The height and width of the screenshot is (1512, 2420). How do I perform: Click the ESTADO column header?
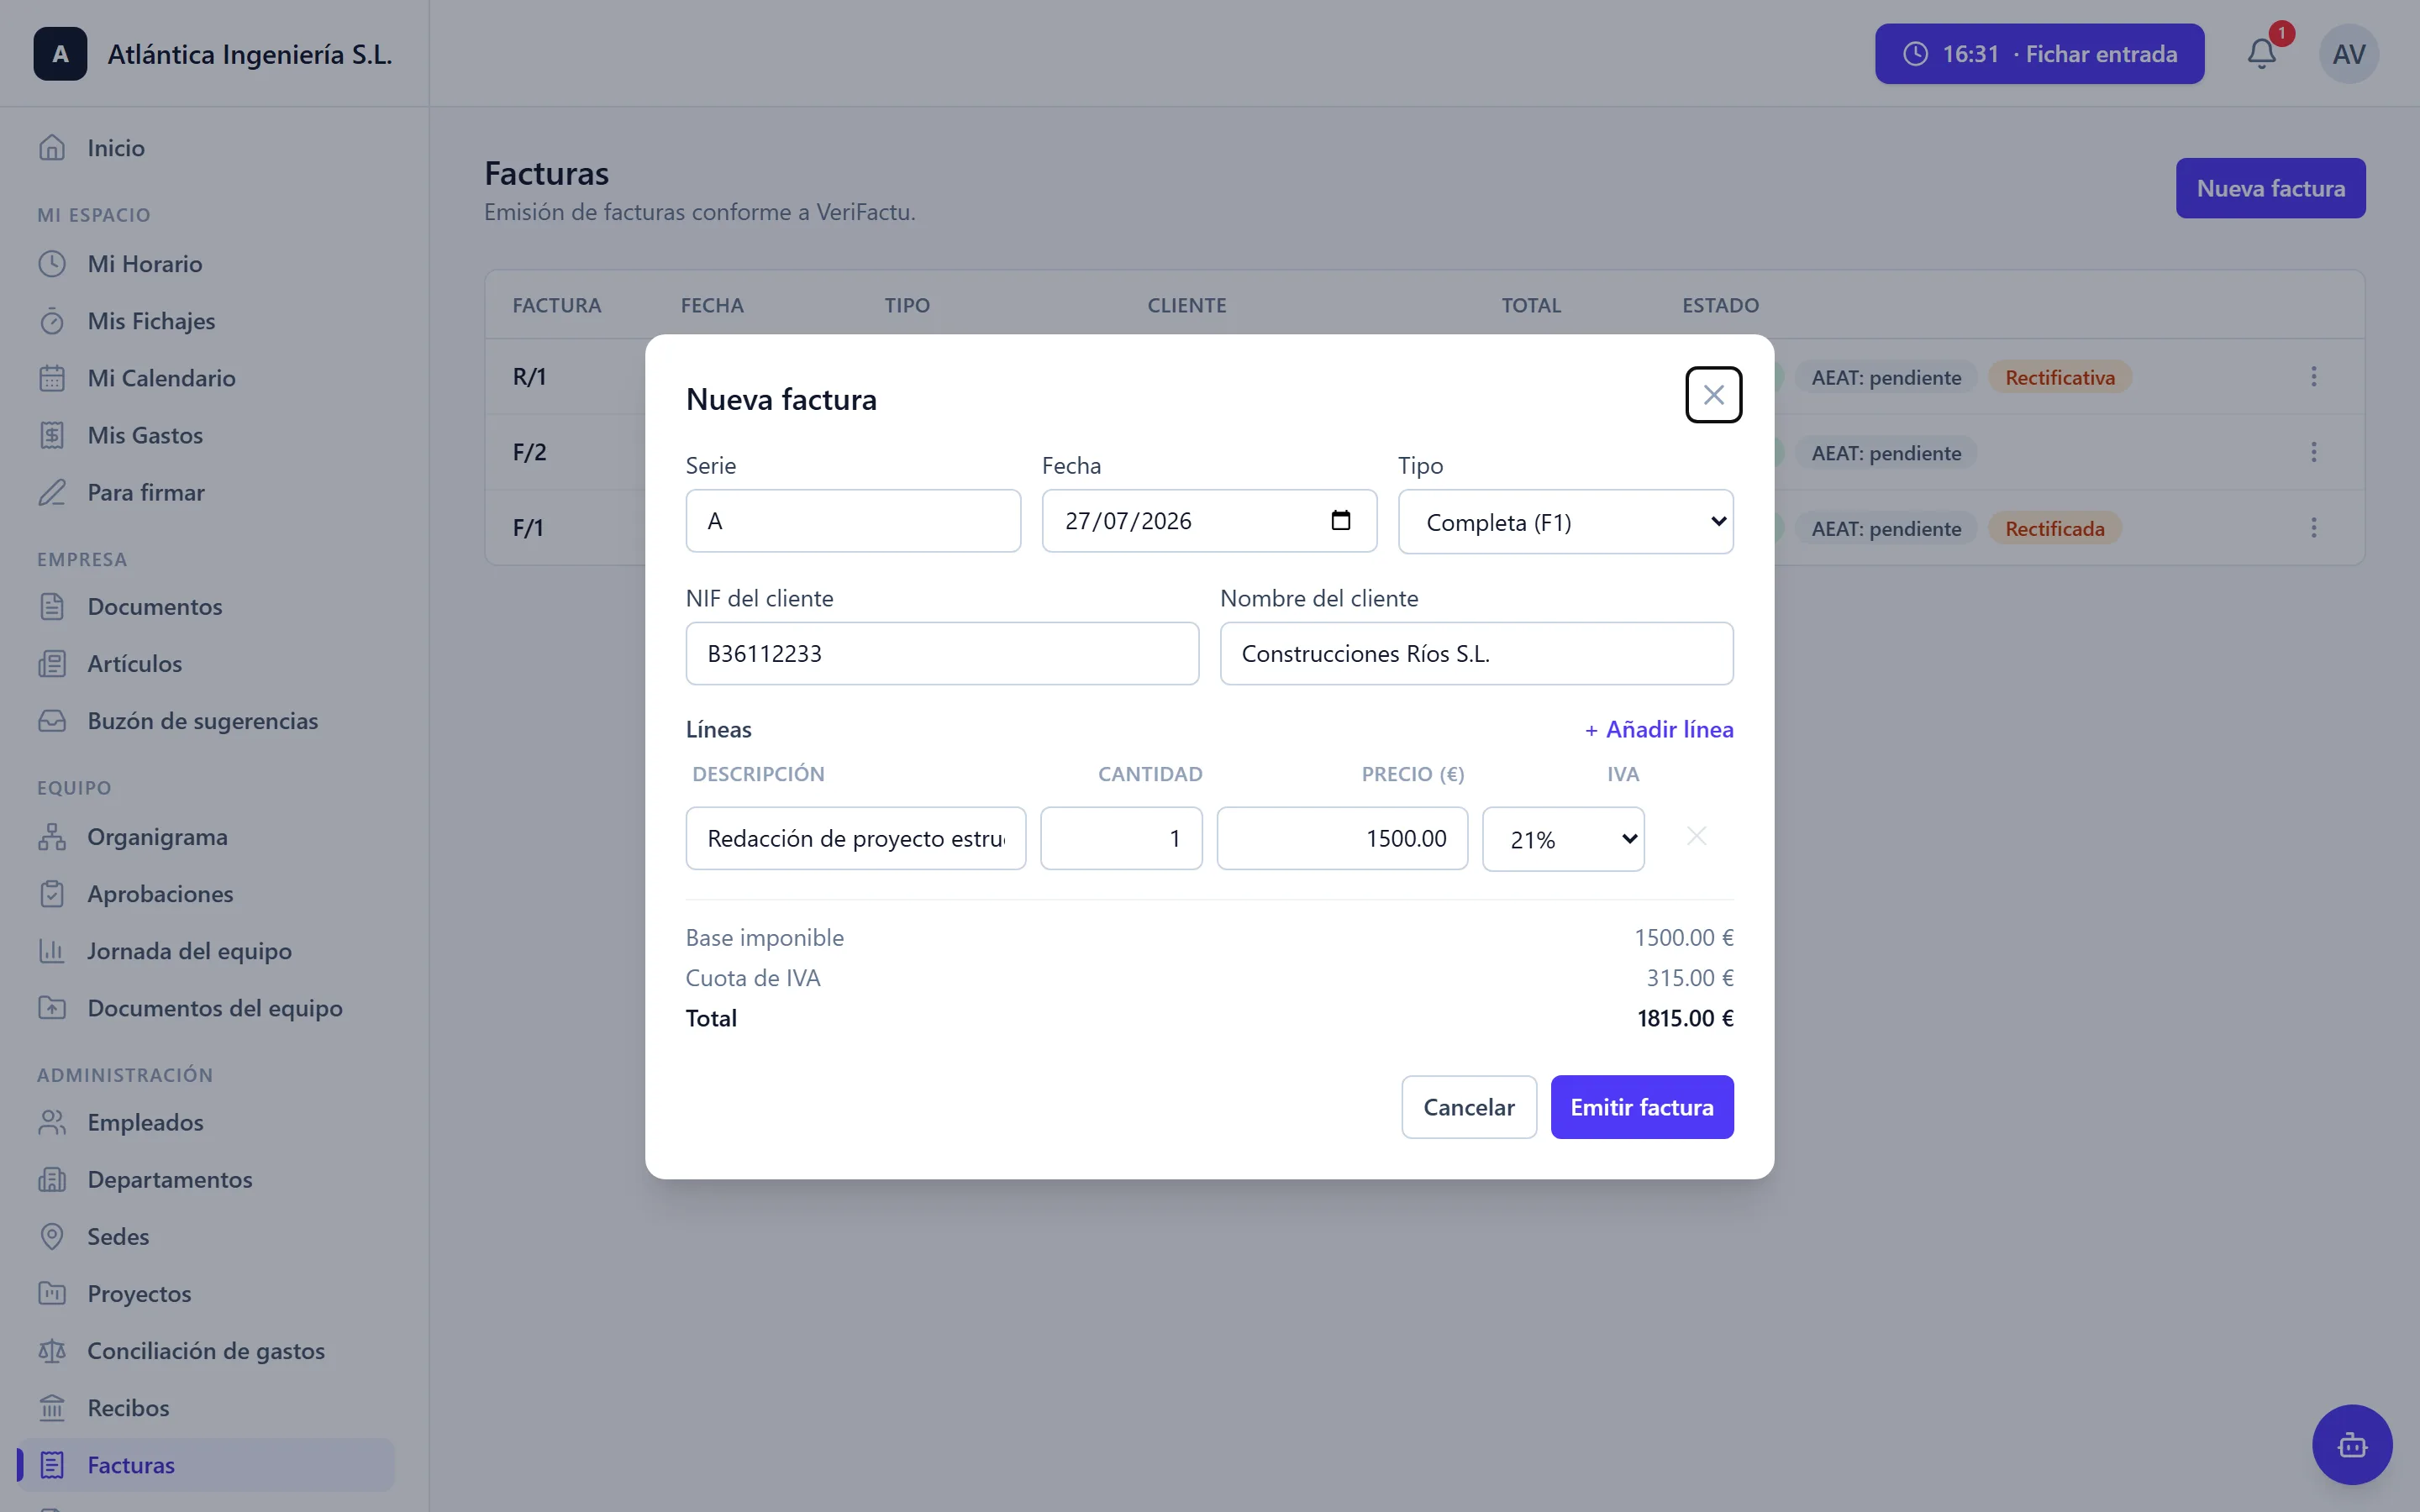[1720, 305]
